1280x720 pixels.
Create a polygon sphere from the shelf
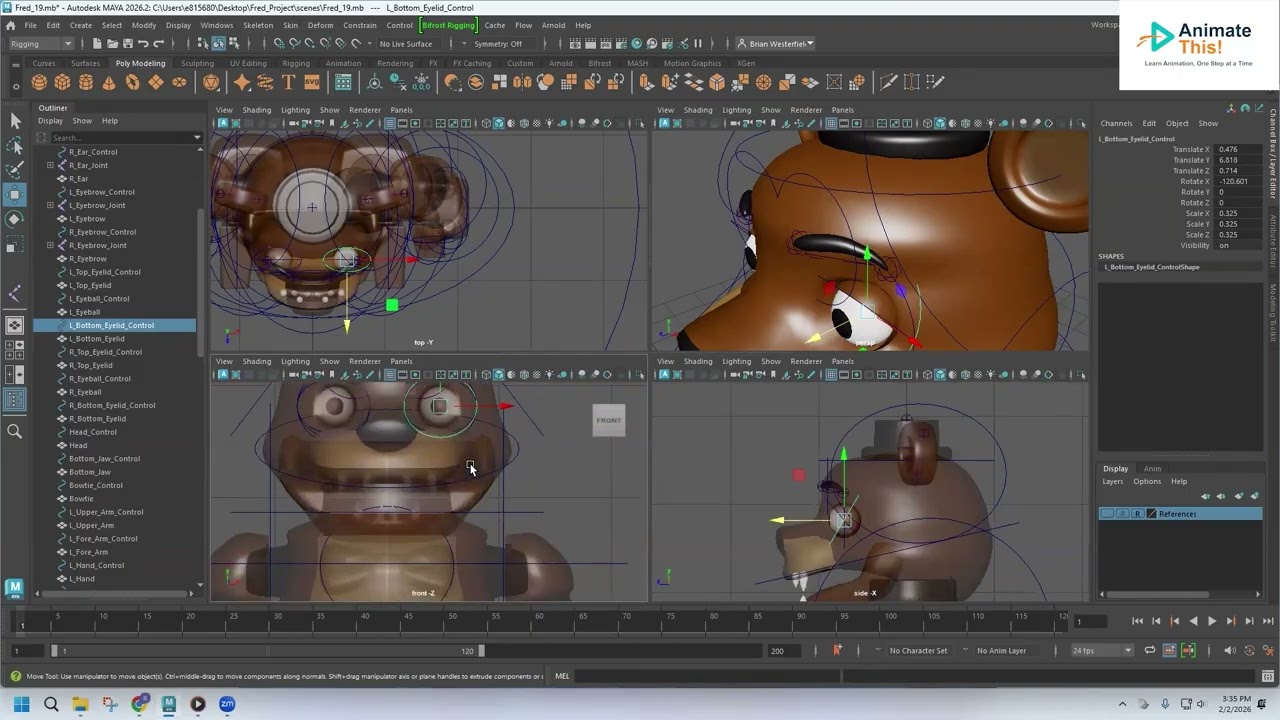tap(39, 82)
